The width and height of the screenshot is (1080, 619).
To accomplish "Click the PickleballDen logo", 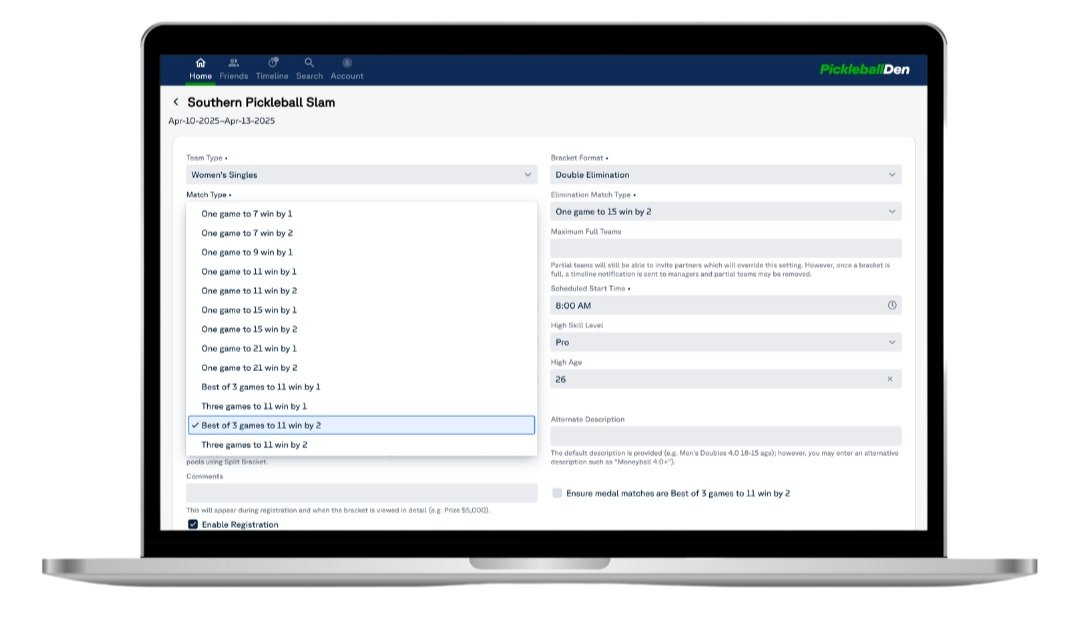I will click(864, 69).
